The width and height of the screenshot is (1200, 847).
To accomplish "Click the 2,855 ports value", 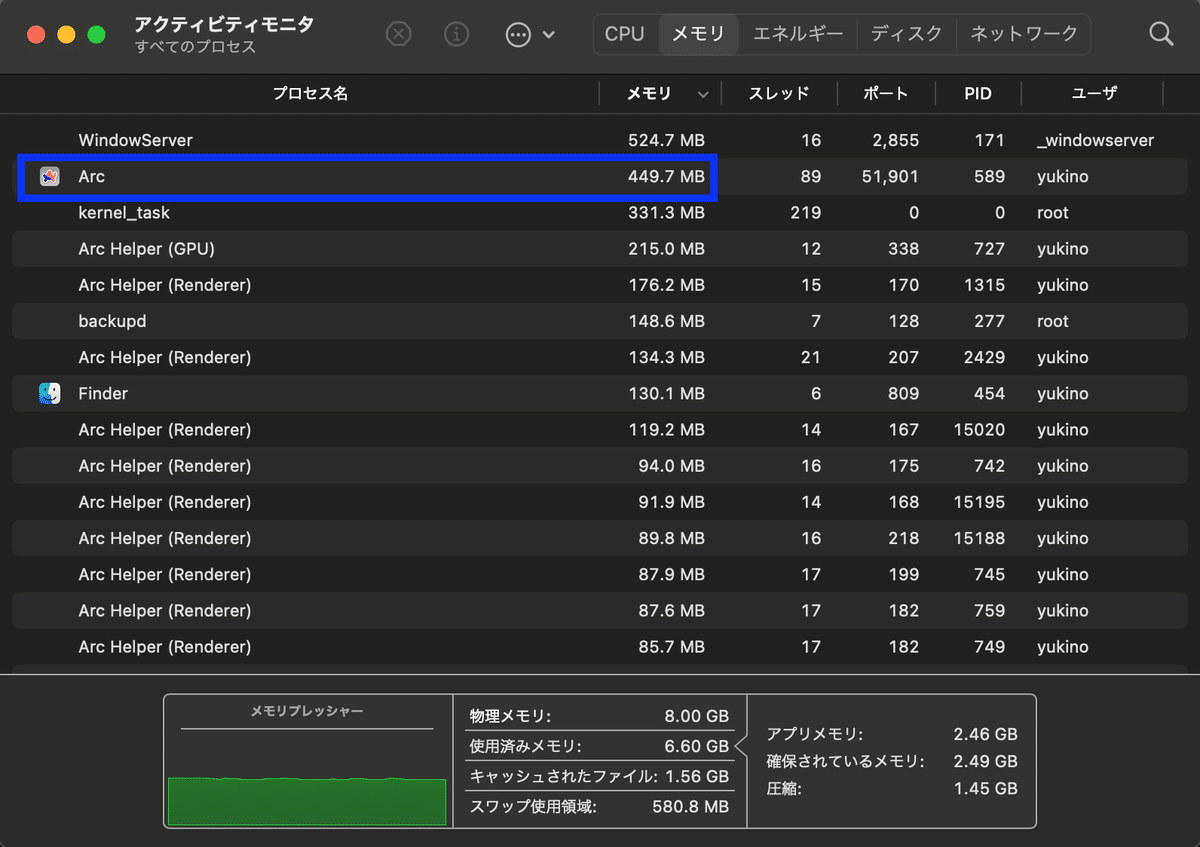I will (x=895, y=141).
